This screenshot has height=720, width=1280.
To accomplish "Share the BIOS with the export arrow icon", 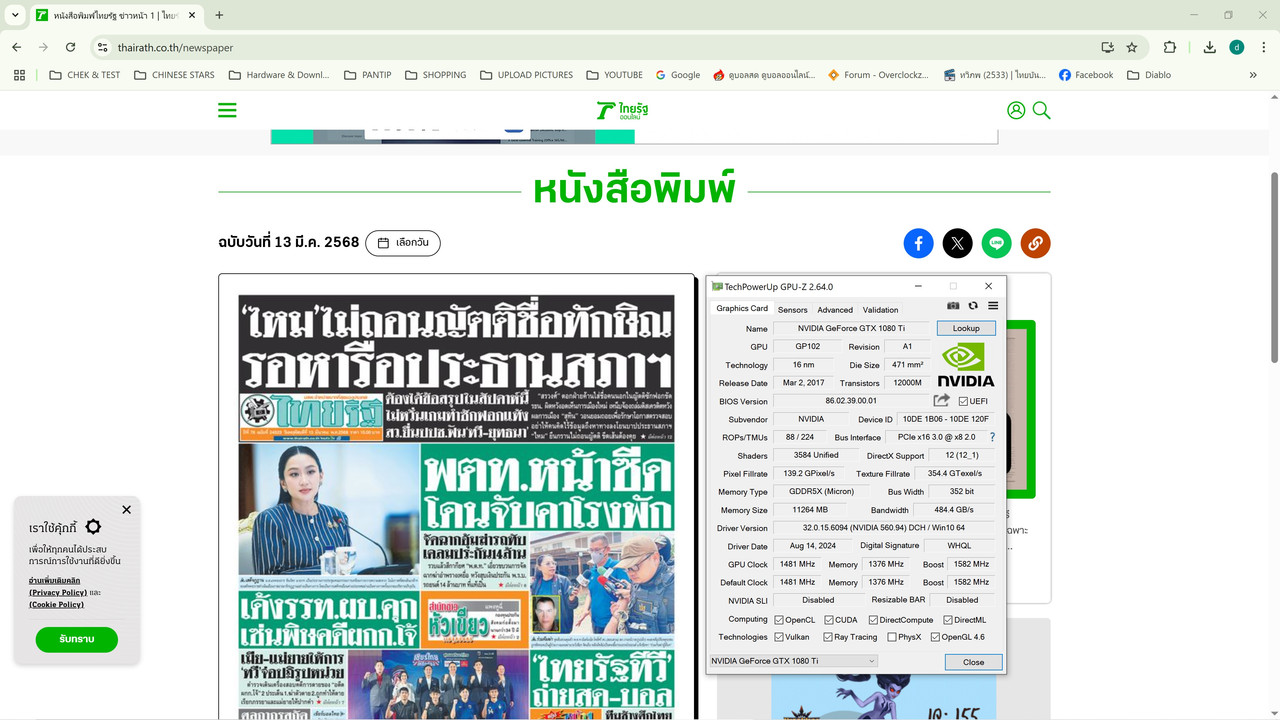I will pos(941,401).
